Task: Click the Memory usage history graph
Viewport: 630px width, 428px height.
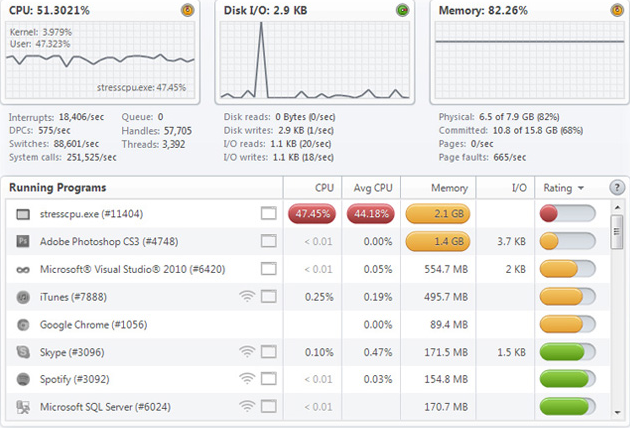Action: pos(530,60)
